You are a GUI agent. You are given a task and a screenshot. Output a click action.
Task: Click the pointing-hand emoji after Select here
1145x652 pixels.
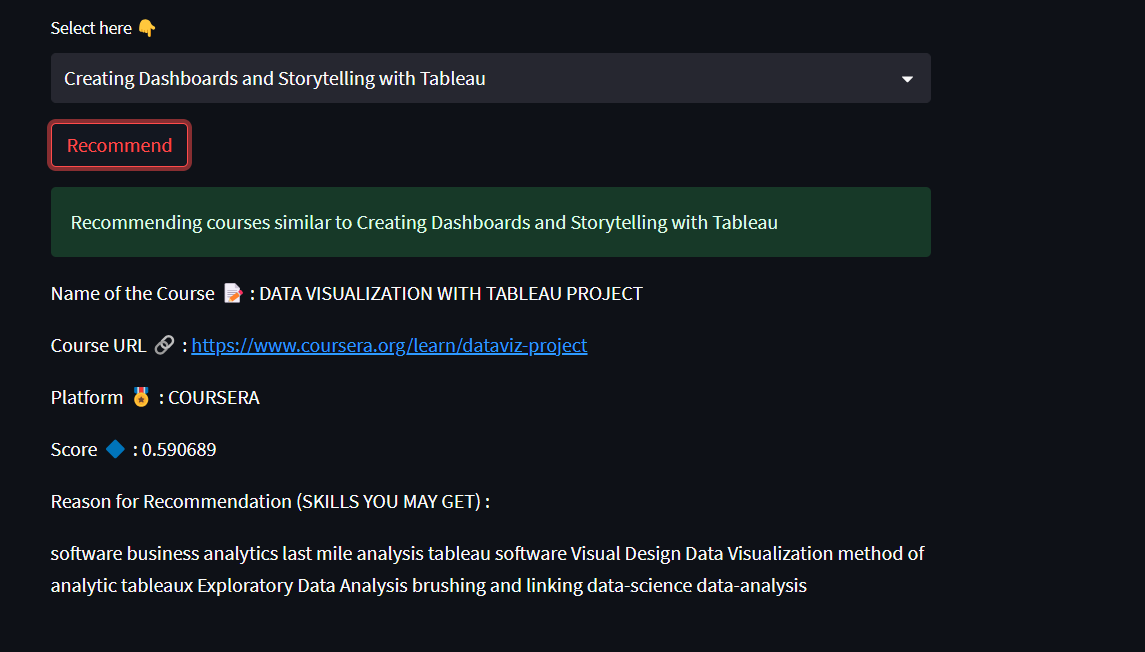click(x=146, y=27)
